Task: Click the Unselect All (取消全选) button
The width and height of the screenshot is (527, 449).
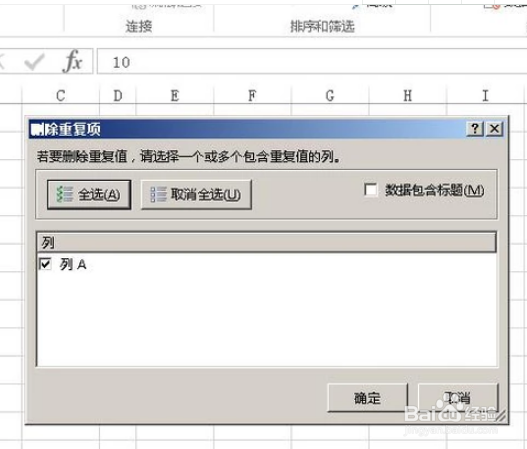Action: pos(196,195)
